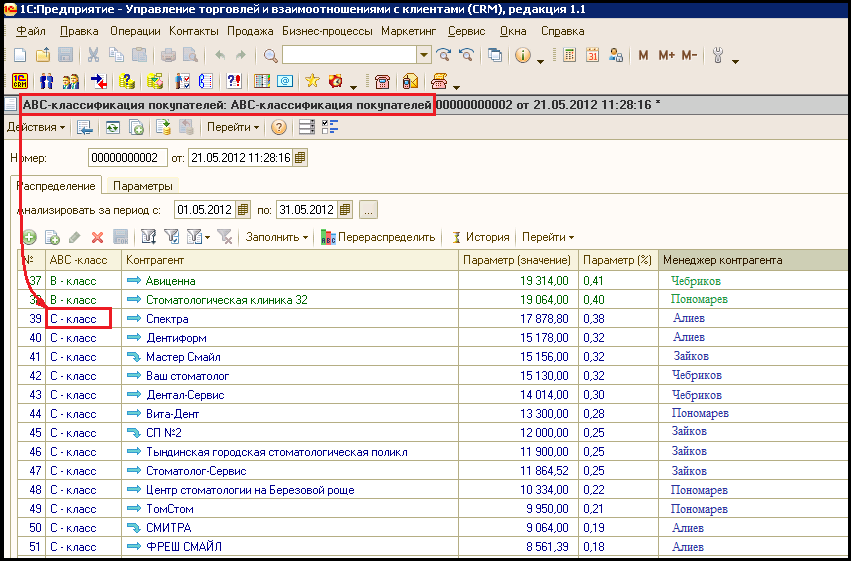The height and width of the screenshot is (561, 851).
Task: Create a new document with blank page icon
Action: 20,55
